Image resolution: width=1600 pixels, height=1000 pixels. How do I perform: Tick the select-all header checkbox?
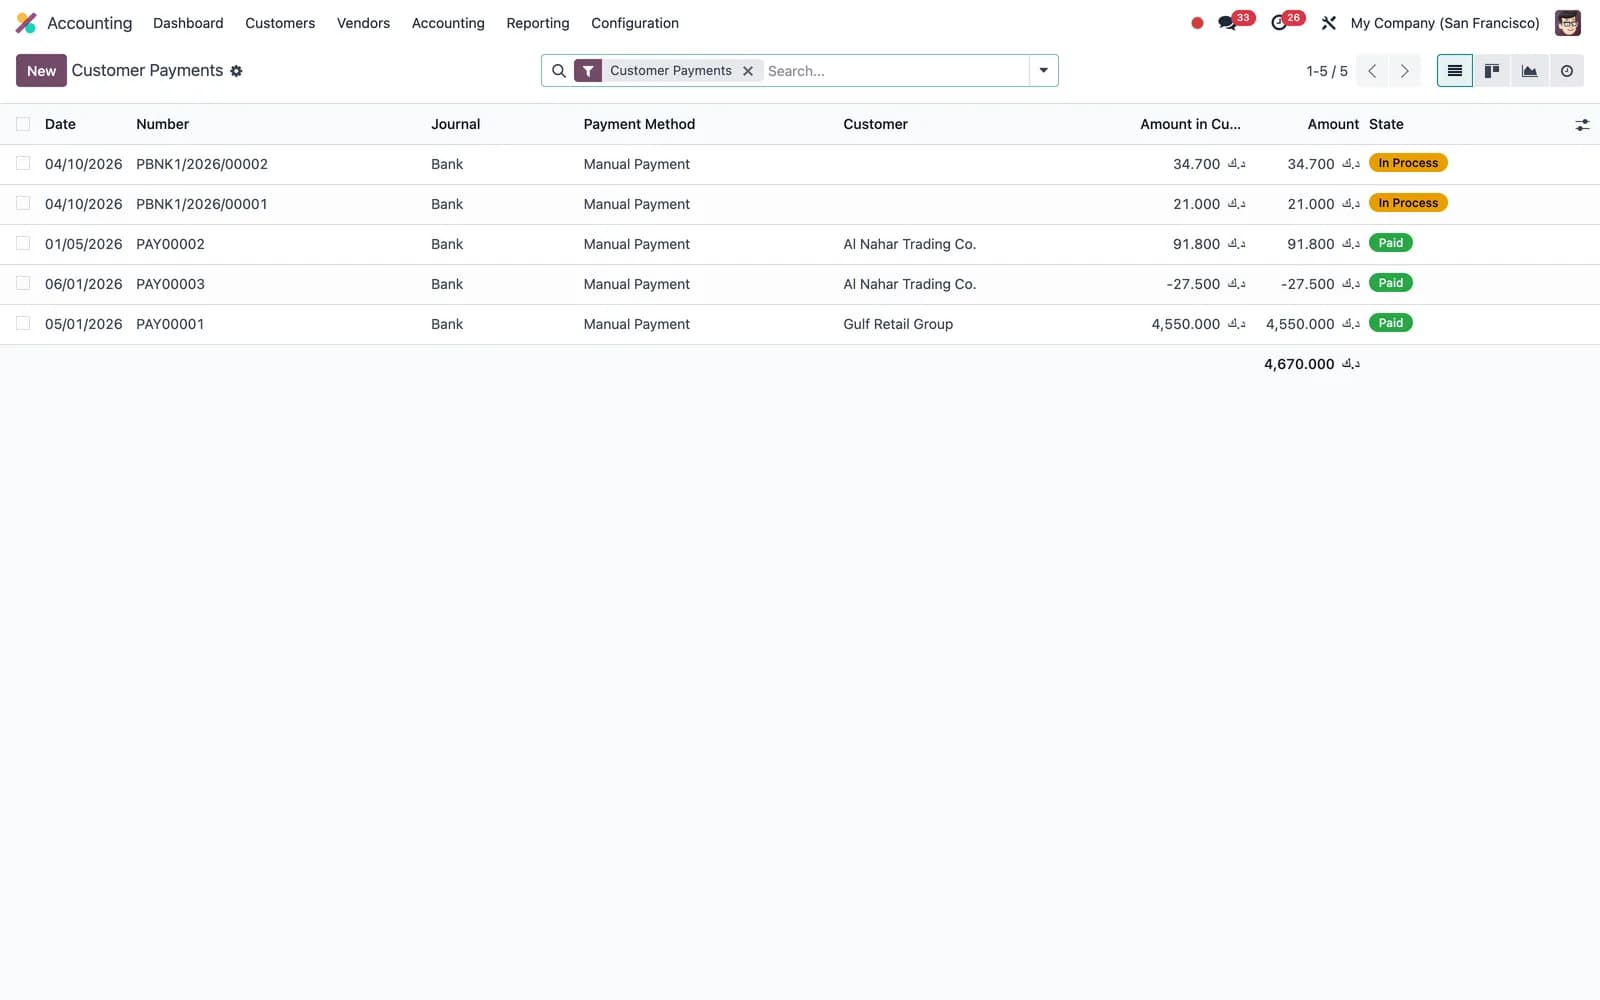click(23, 124)
